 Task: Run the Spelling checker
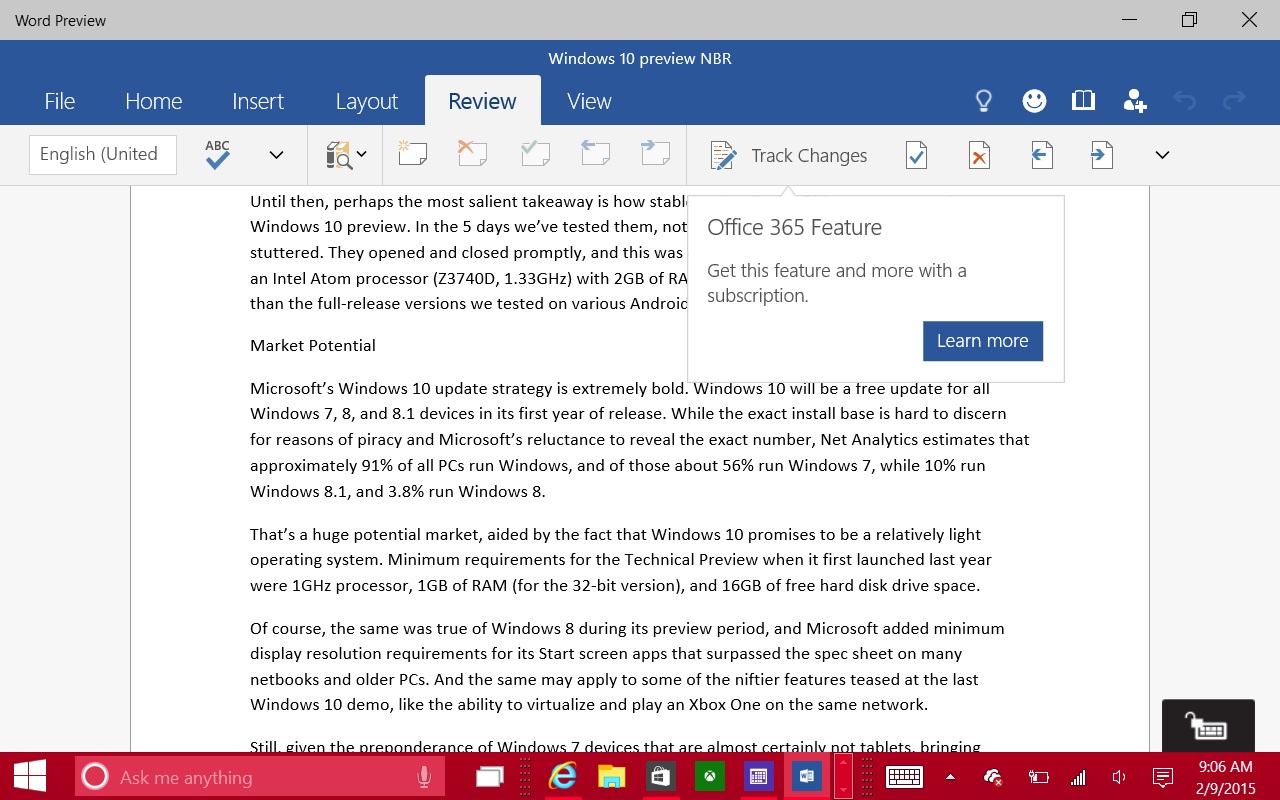(x=216, y=152)
